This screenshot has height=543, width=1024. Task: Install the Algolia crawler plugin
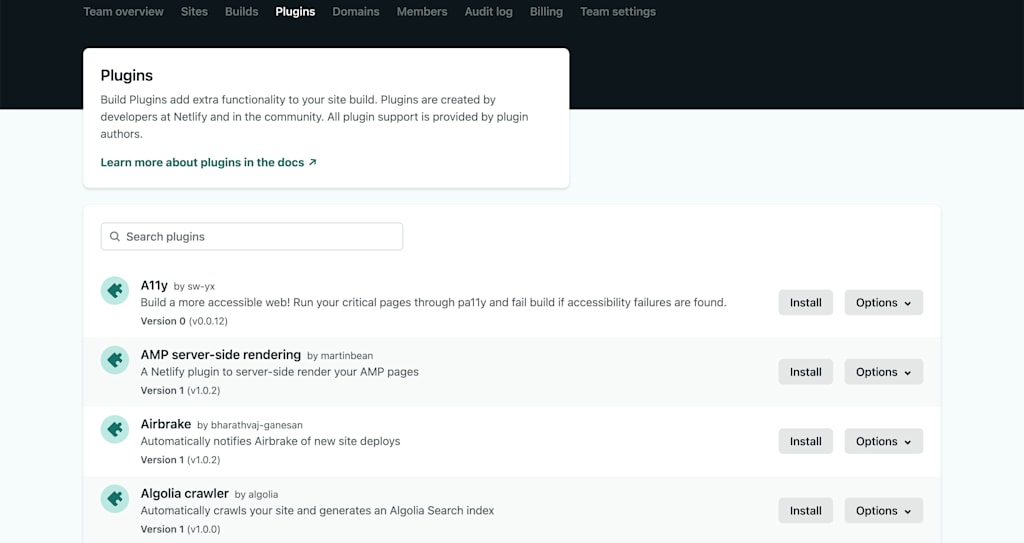click(x=805, y=510)
